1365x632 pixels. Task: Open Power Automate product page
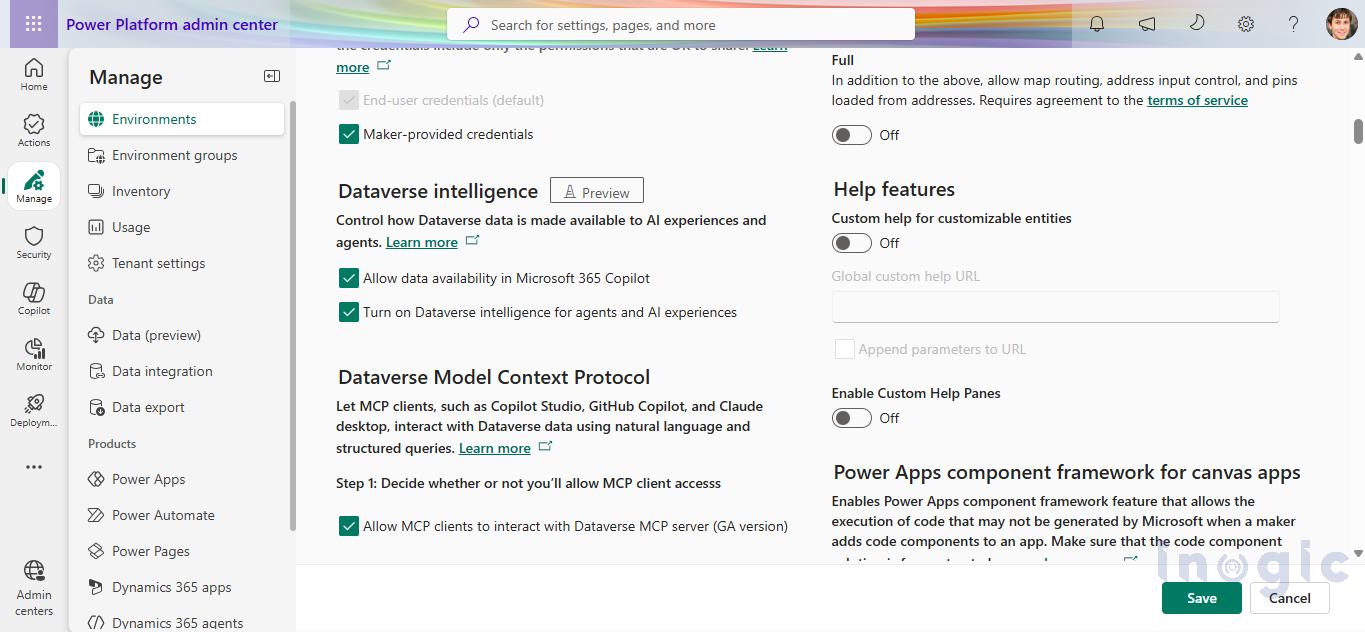coord(182,515)
